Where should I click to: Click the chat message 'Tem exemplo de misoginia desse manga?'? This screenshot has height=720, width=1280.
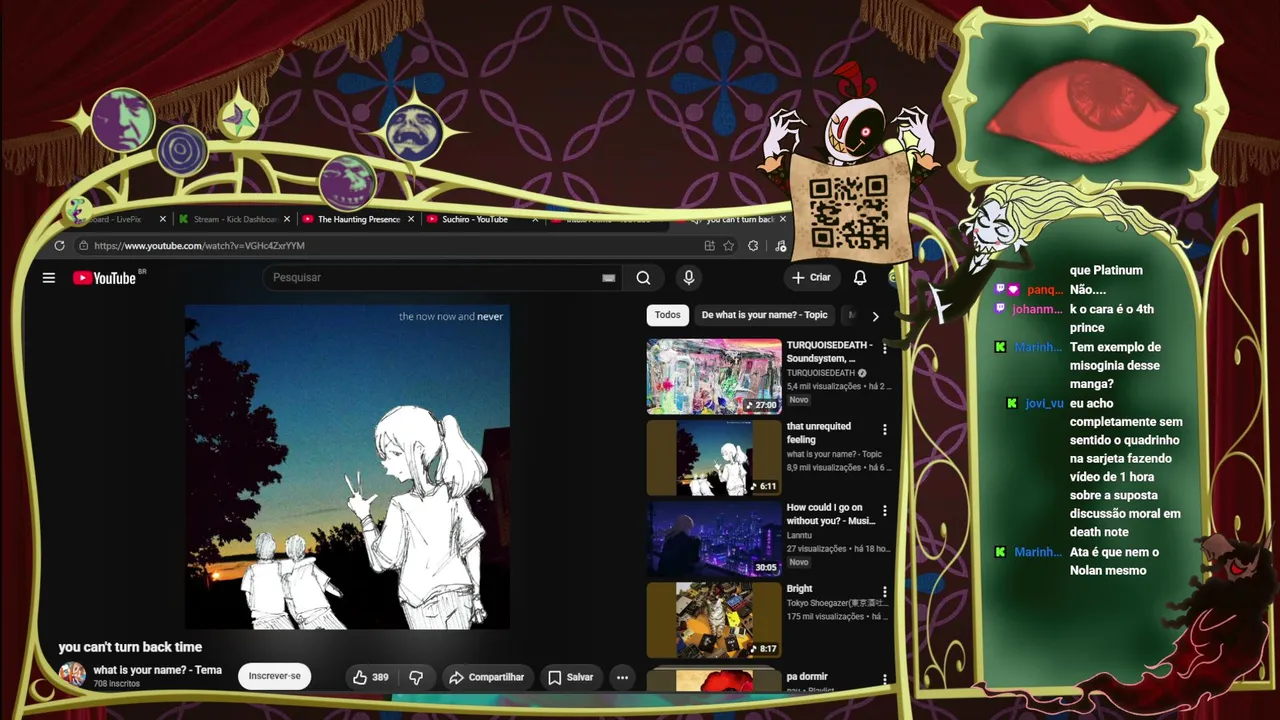coord(1115,365)
